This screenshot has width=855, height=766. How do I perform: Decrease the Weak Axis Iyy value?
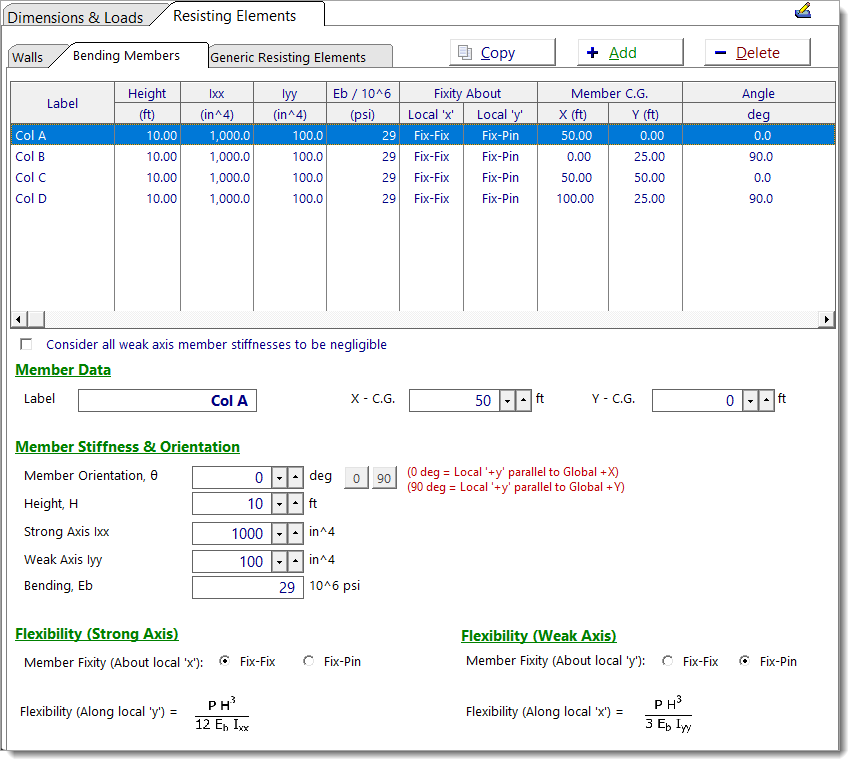point(280,562)
